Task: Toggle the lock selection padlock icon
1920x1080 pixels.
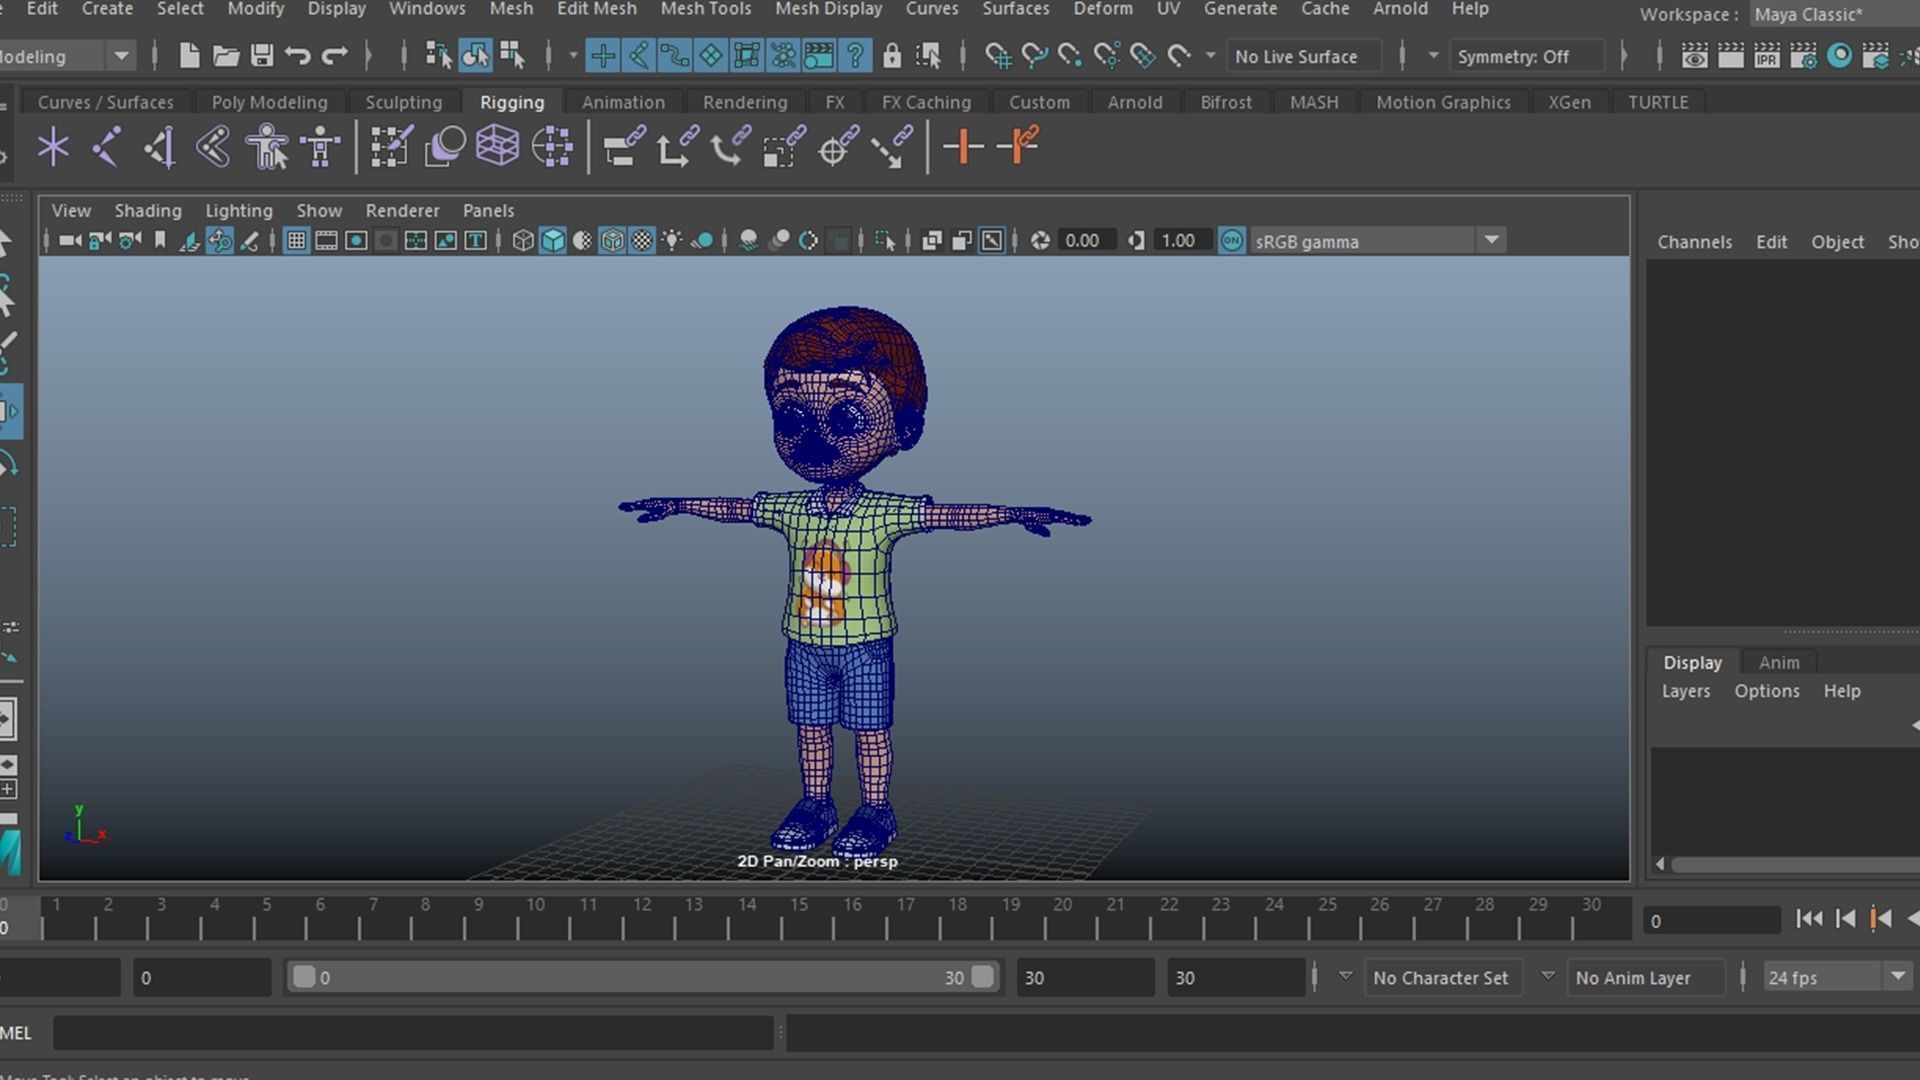Action: (891, 56)
